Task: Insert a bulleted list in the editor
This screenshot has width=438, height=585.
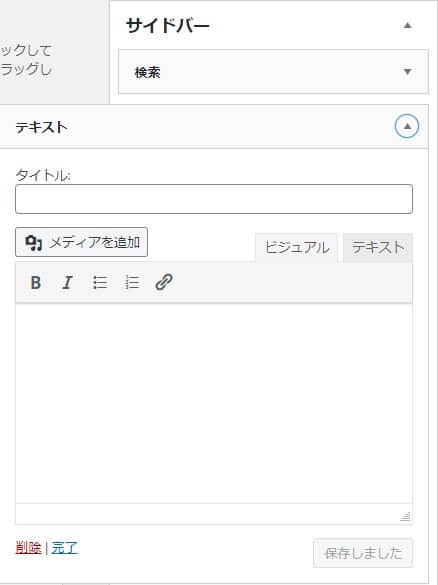Action: click(100, 282)
